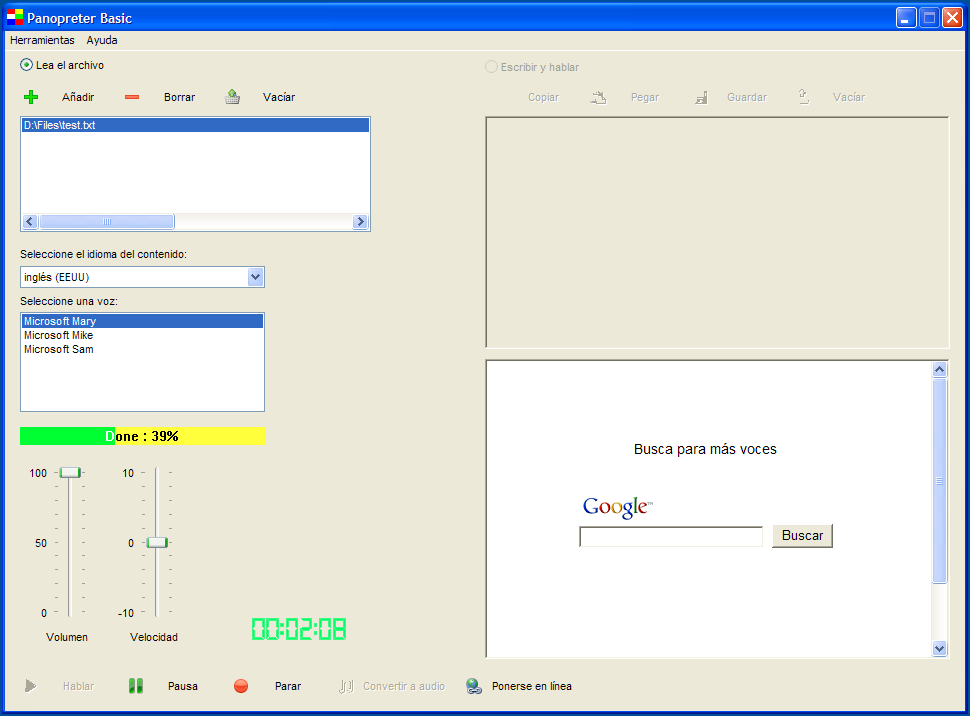The image size is (970, 716).
Task: Click the clear icon beside the greyed-out Vaciar
Action: click(804, 97)
